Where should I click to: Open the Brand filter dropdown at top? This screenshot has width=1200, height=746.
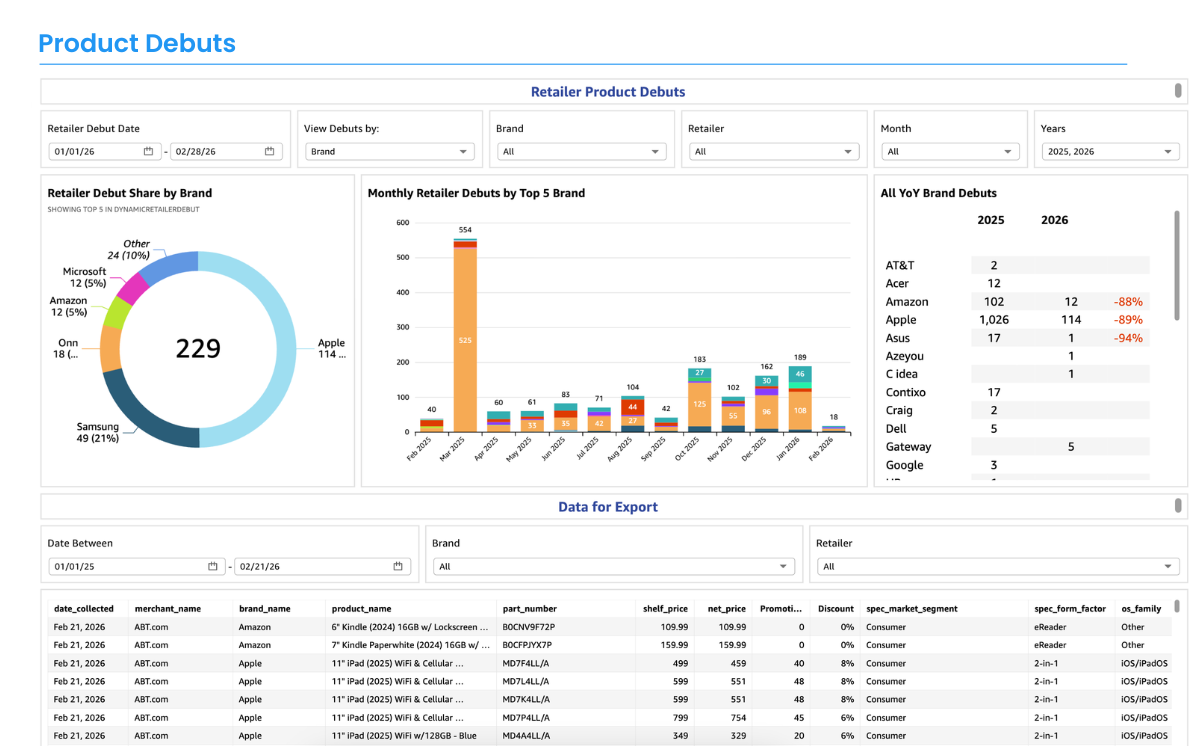click(x=582, y=152)
